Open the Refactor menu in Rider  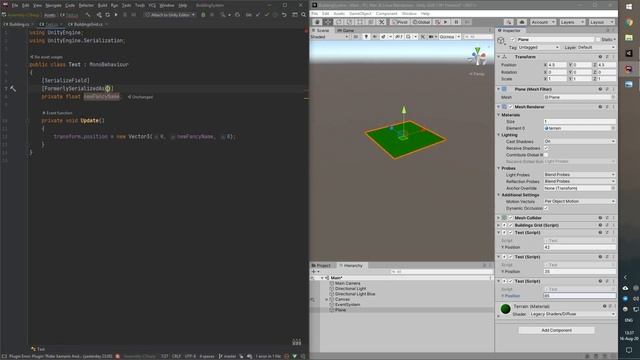coord(86,5)
